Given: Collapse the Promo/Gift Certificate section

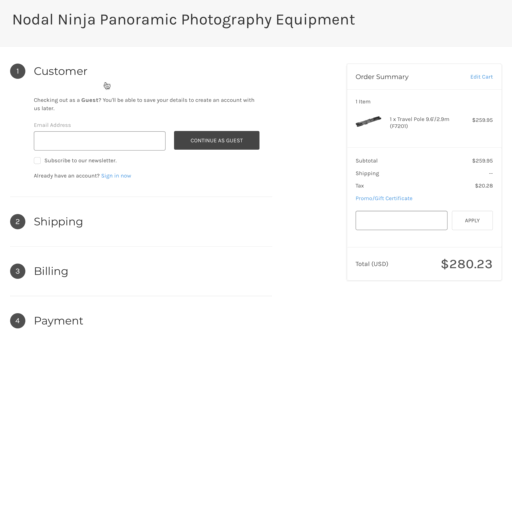Looking at the screenshot, I should pyautogui.click(x=384, y=198).
